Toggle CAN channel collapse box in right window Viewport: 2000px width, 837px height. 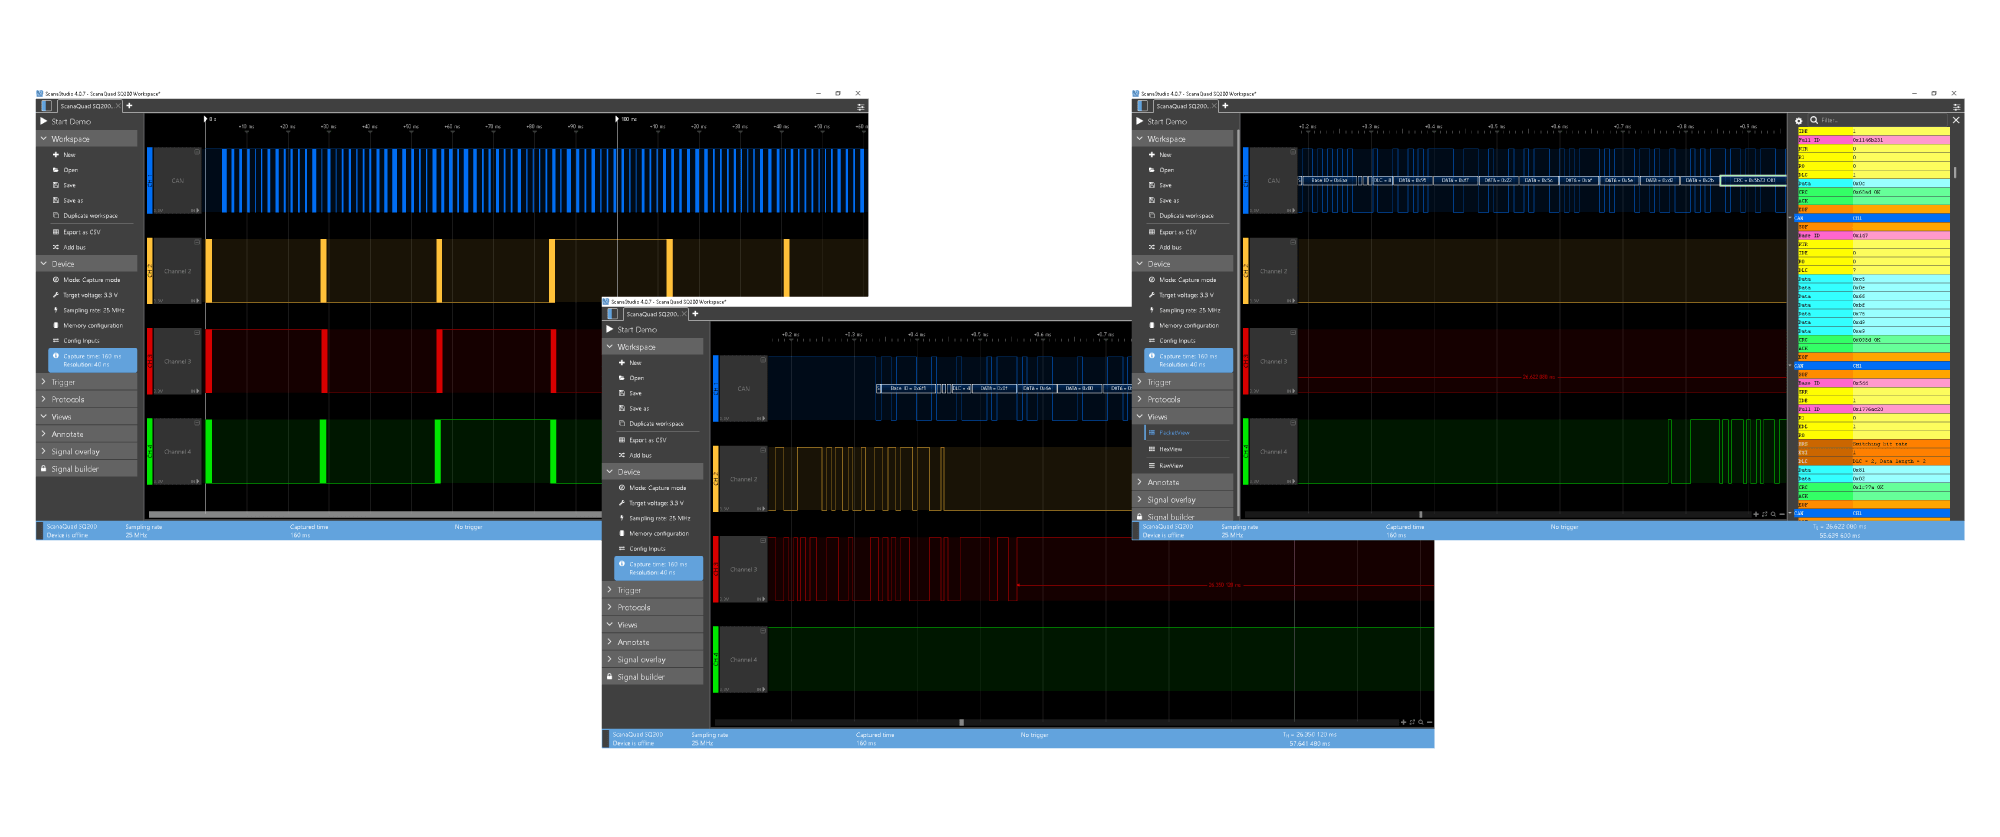click(1293, 152)
